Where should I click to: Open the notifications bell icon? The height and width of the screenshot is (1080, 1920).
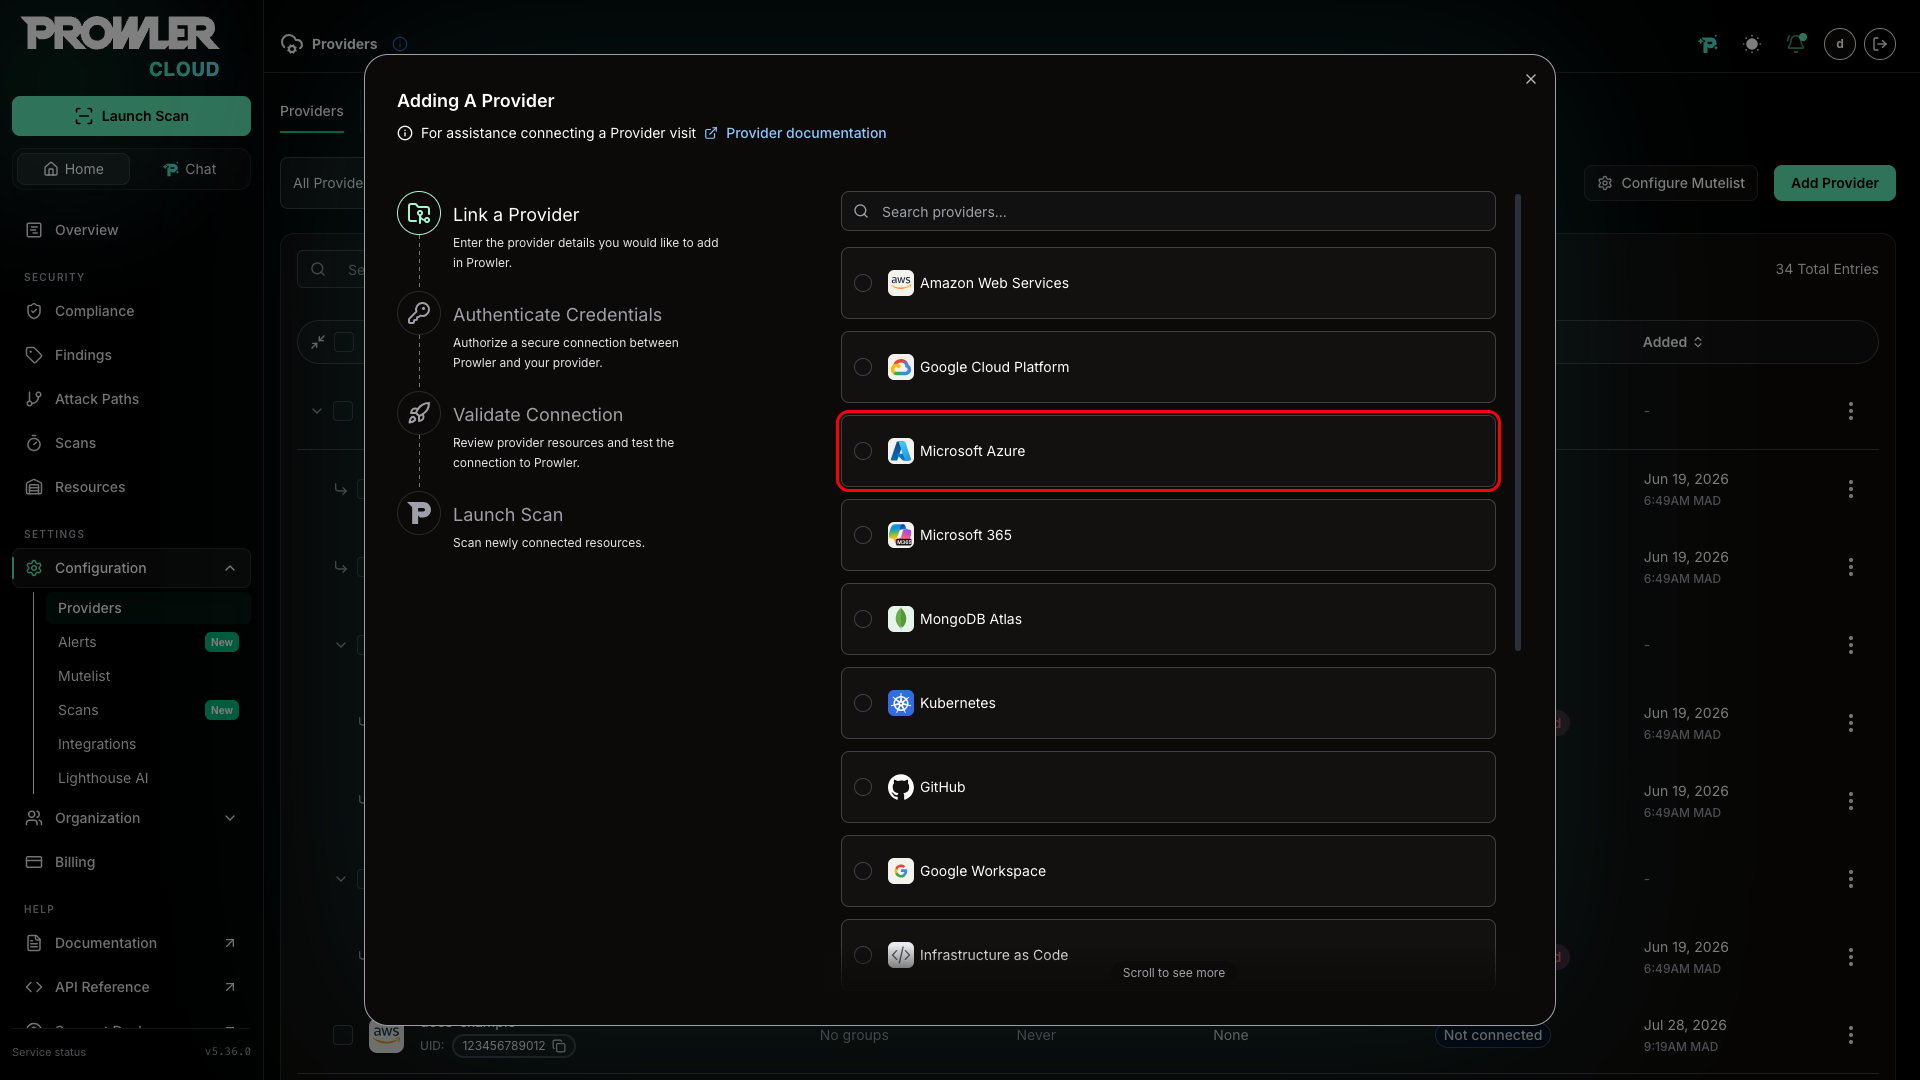tap(1796, 44)
